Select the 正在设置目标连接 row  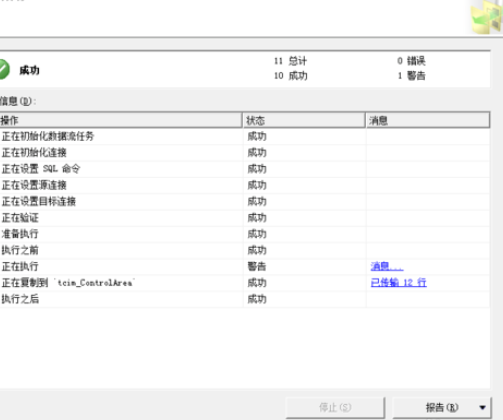tap(245, 202)
